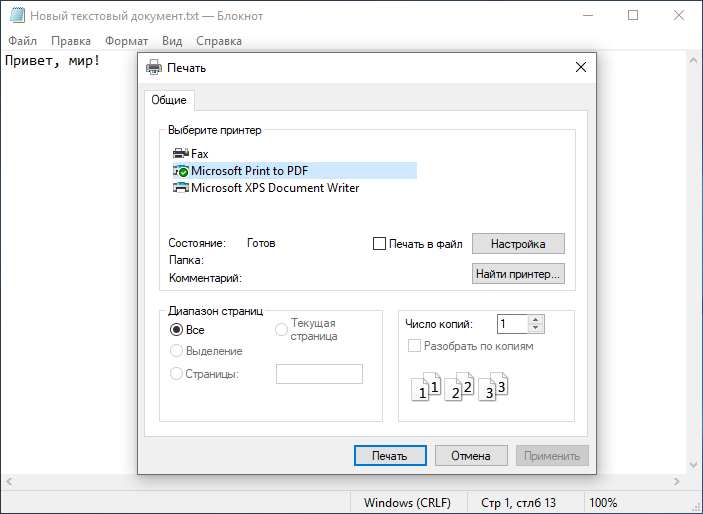Open printer Настройка button
Screen dimensions: 703x514
(x=518, y=244)
